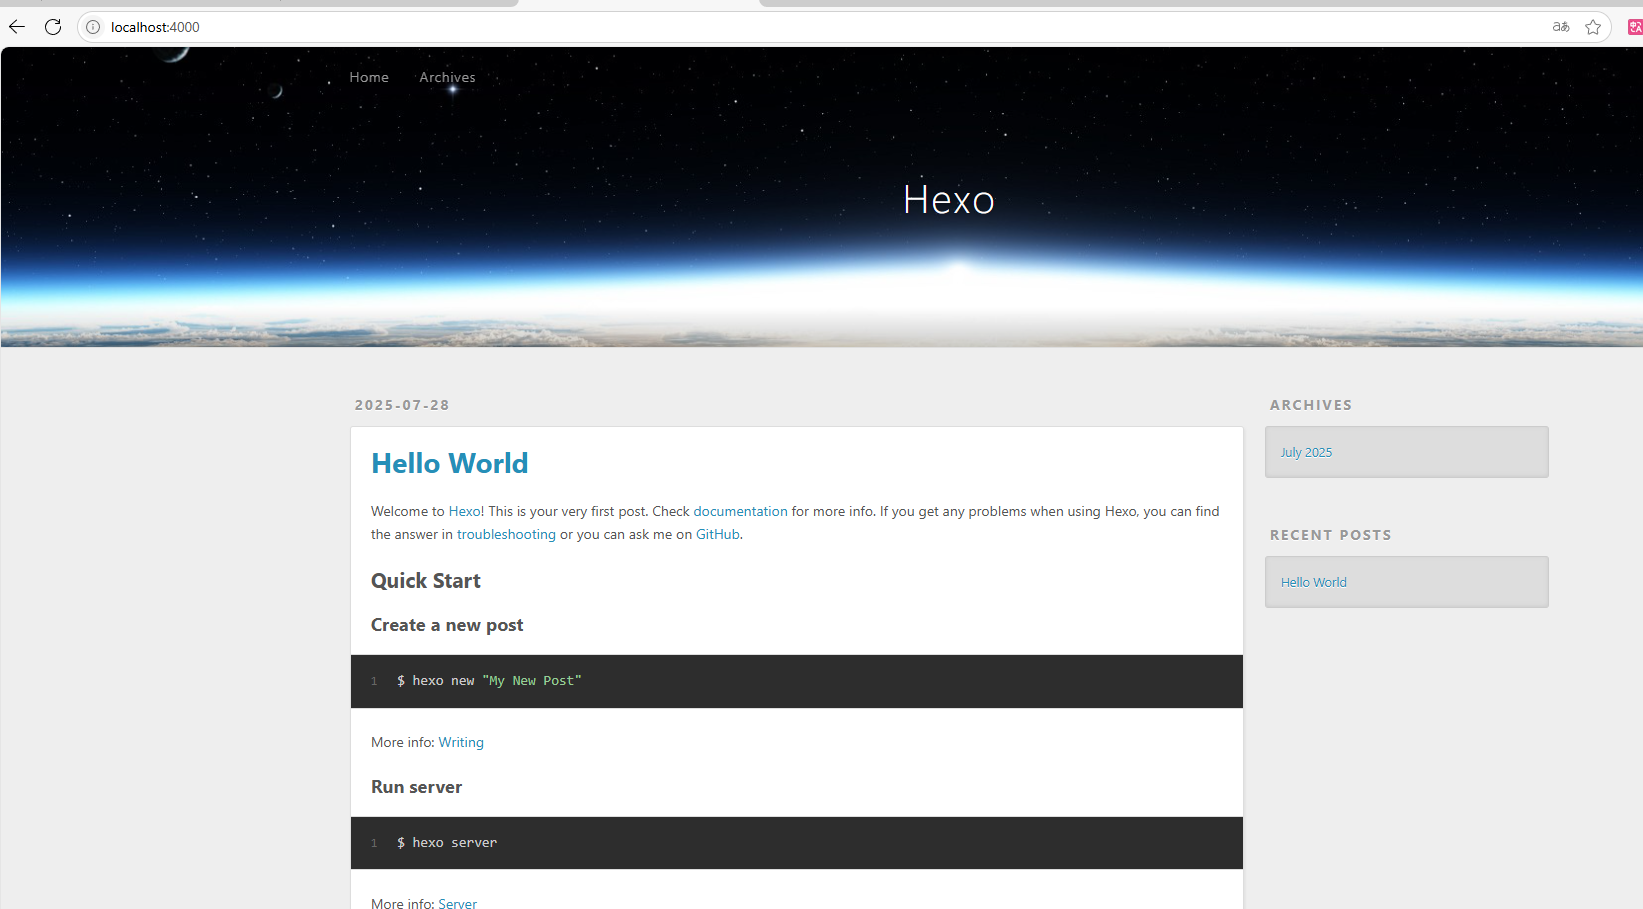Open the July 2025 archive link
The height and width of the screenshot is (909, 1643).
click(x=1306, y=452)
